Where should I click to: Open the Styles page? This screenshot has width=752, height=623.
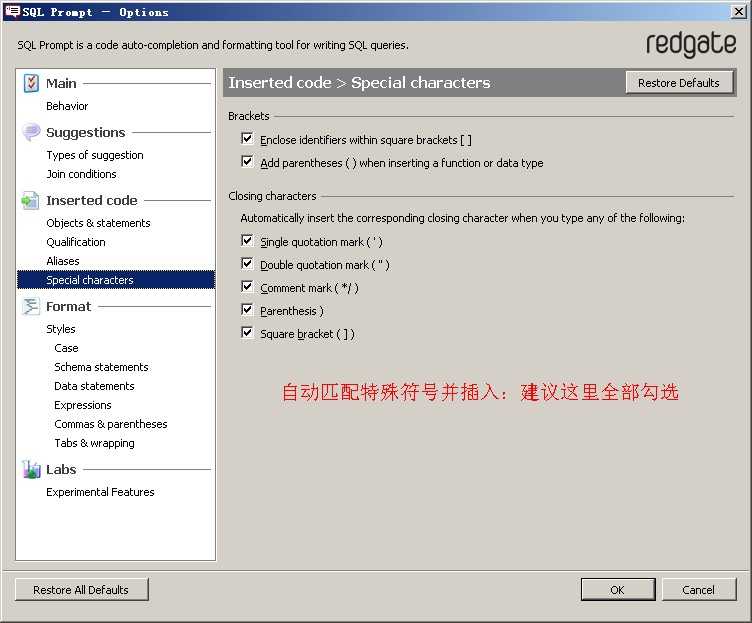tap(61, 329)
